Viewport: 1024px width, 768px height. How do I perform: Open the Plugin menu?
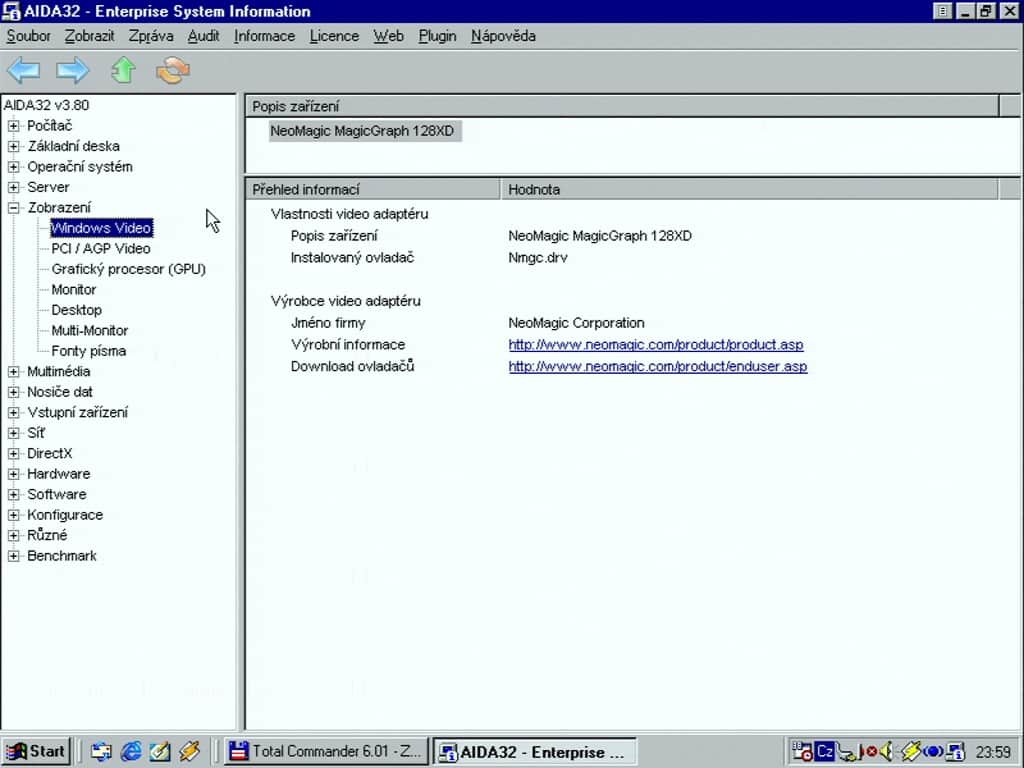pos(437,36)
